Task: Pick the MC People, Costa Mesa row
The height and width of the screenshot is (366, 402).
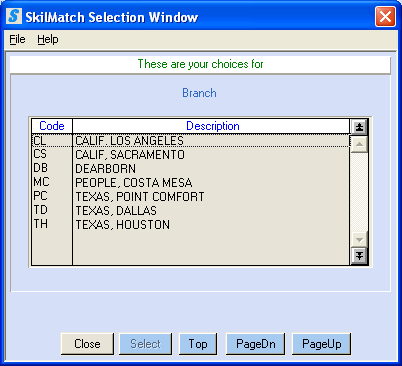Action: (x=191, y=183)
